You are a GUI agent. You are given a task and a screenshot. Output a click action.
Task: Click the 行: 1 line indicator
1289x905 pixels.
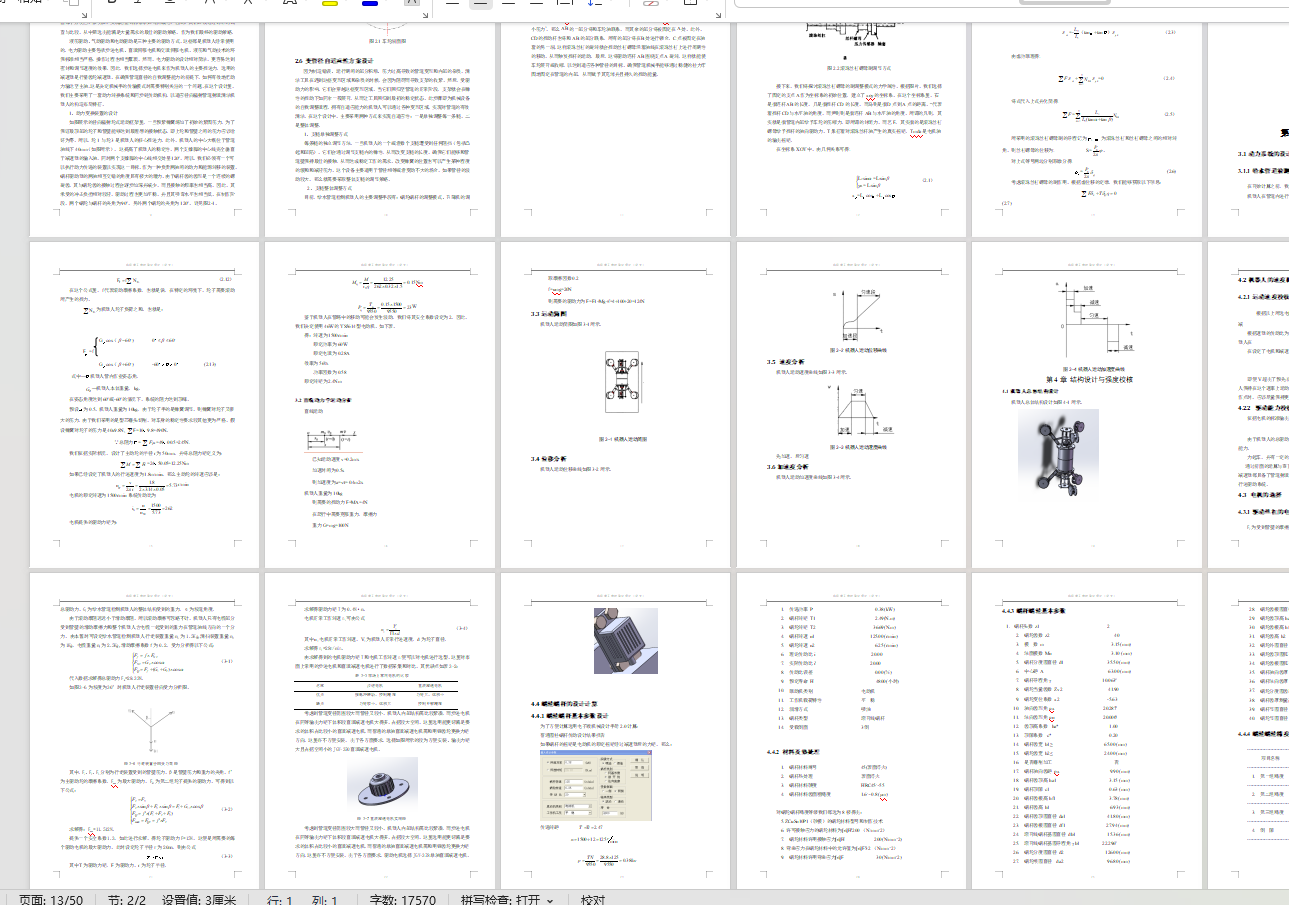[x=281, y=900]
